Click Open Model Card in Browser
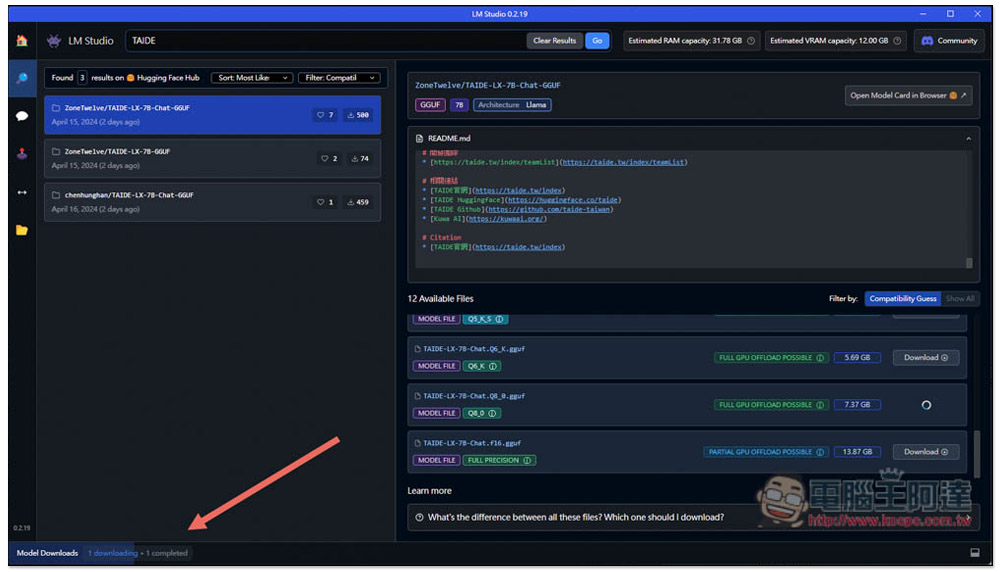The height and width of the screenshot is (572, 1000). [908, 95]
